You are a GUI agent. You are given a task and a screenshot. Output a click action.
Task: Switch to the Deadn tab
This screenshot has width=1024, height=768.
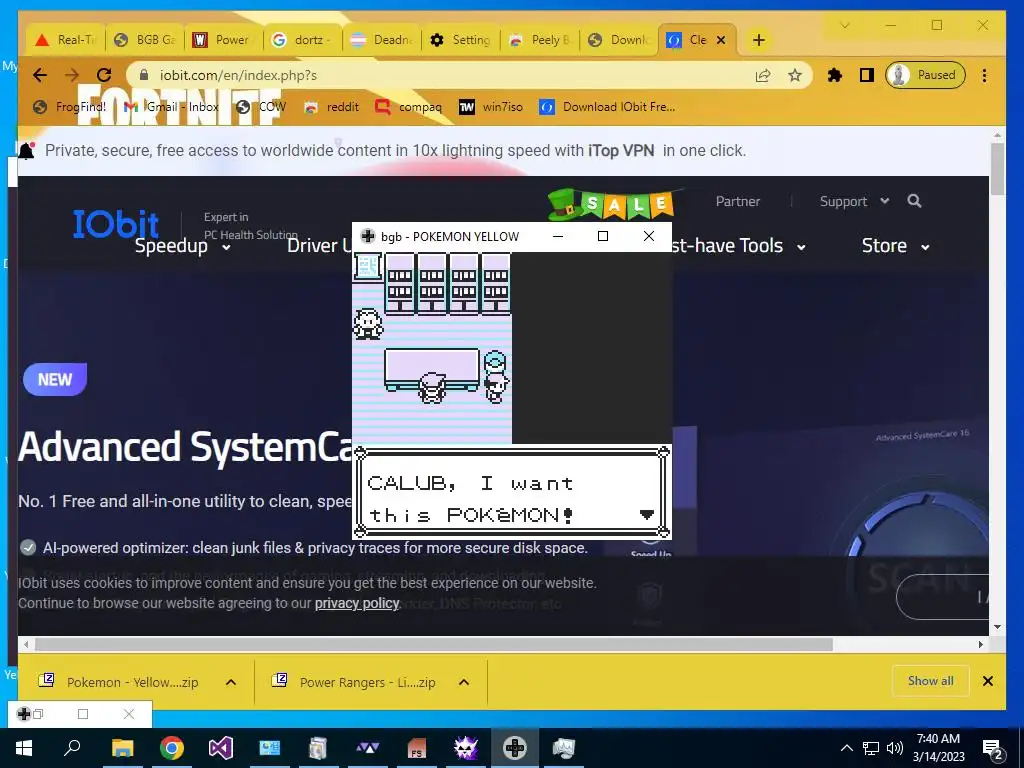(381, 40)
